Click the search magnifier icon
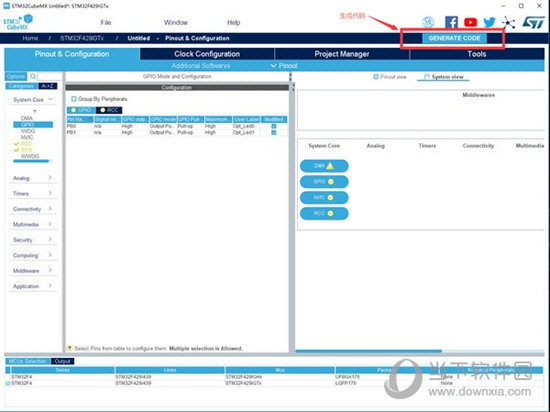This screenshot has height=412, width=550. [x=33, y=76]
